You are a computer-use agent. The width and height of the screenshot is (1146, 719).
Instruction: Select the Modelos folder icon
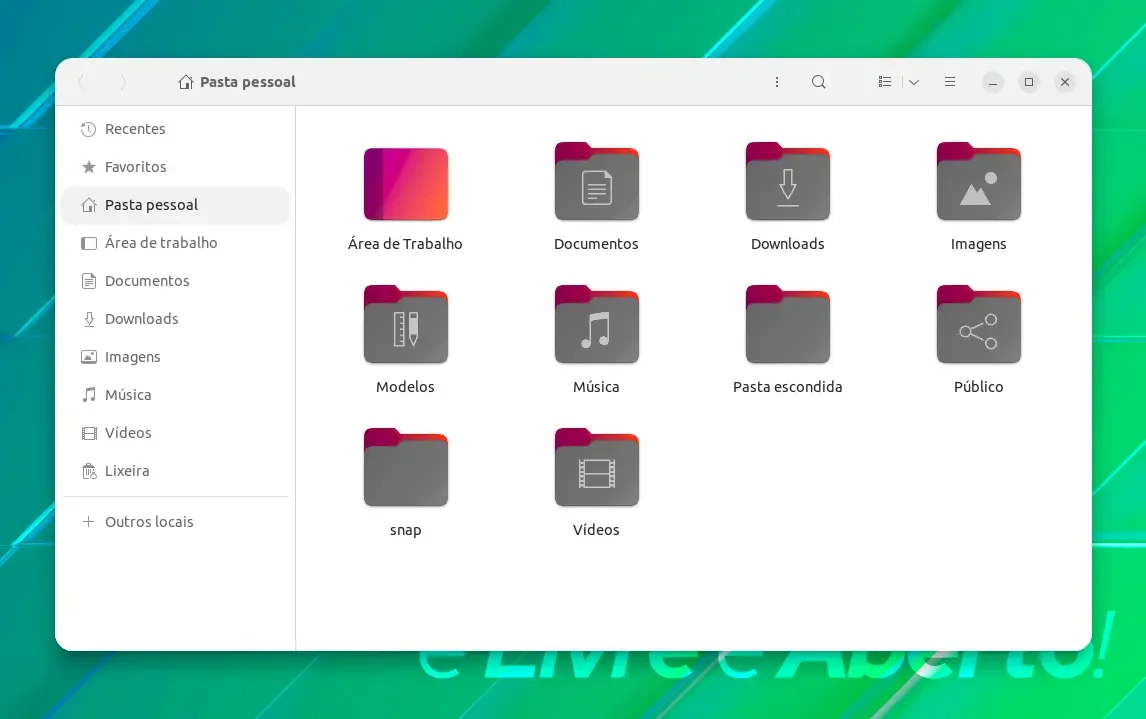coord(406,324)
